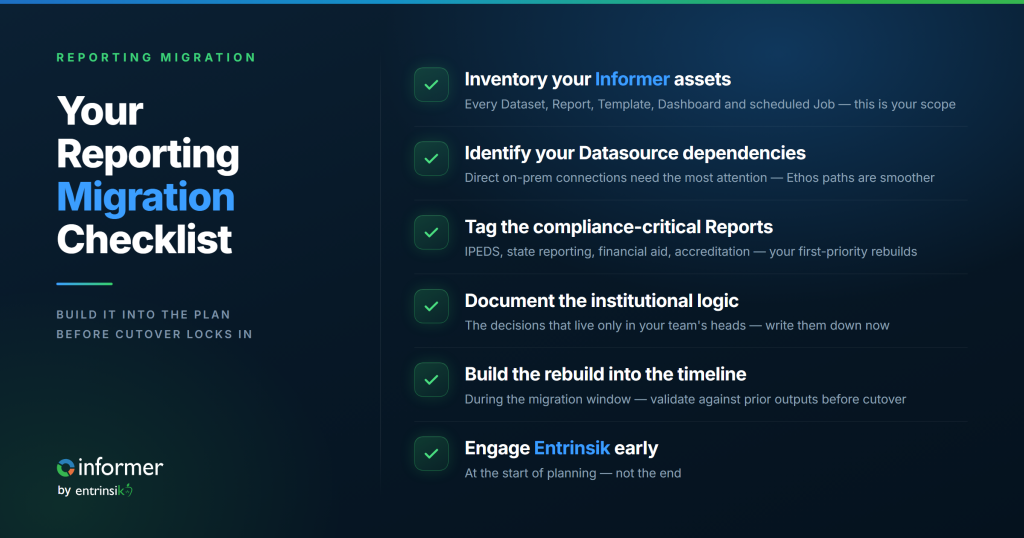
Task: Click the Informer circular logo icon
Action: [65, 467]
